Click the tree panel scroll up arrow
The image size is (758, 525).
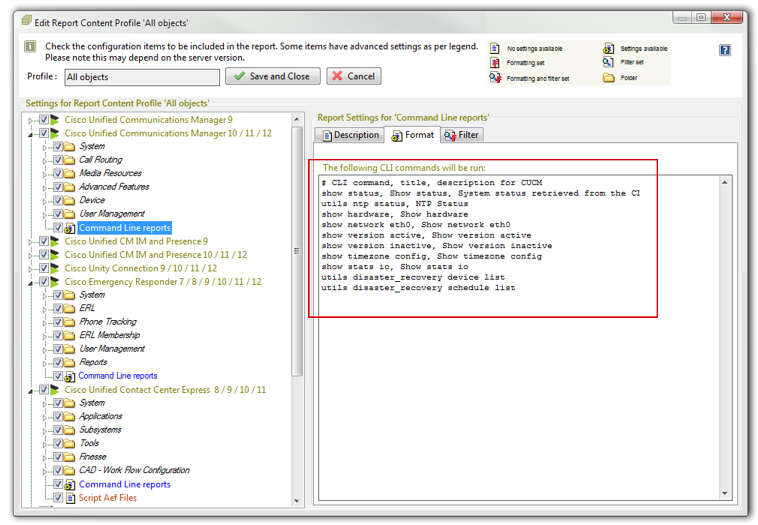tap(297, 119)
